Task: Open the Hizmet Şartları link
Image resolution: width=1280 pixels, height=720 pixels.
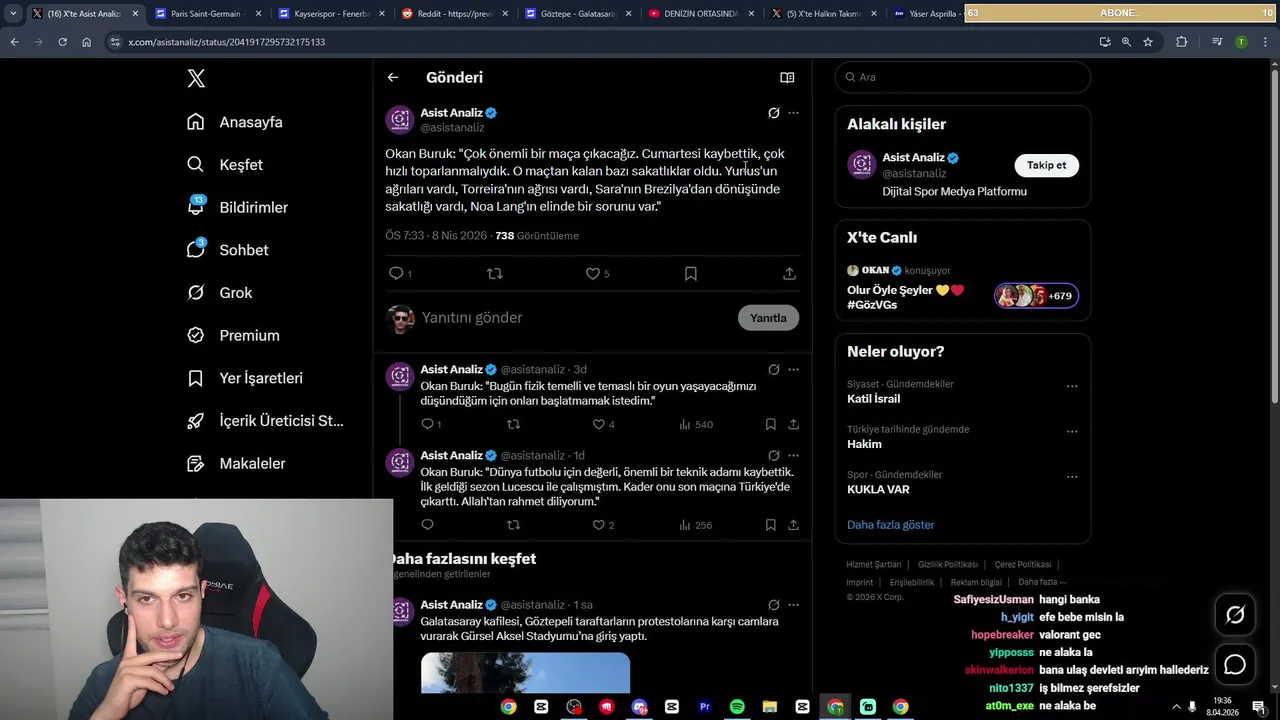Action: point(874,564)
